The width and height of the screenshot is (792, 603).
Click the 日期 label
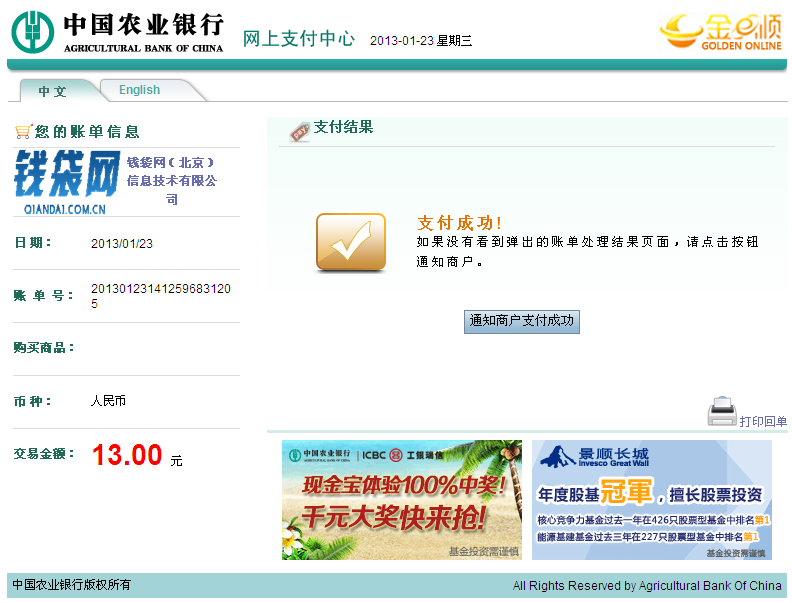click(33, 243)
